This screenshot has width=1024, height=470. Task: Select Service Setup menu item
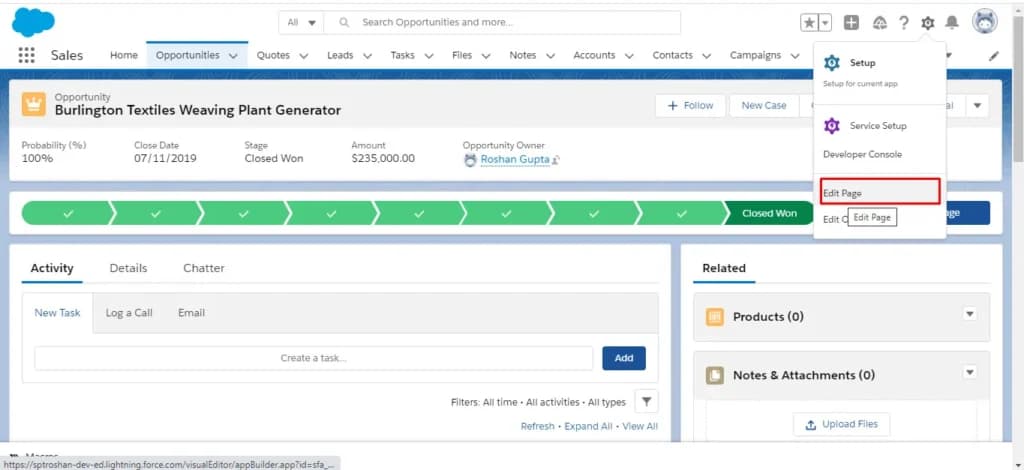pyautogui.click(x=879, y=126)
